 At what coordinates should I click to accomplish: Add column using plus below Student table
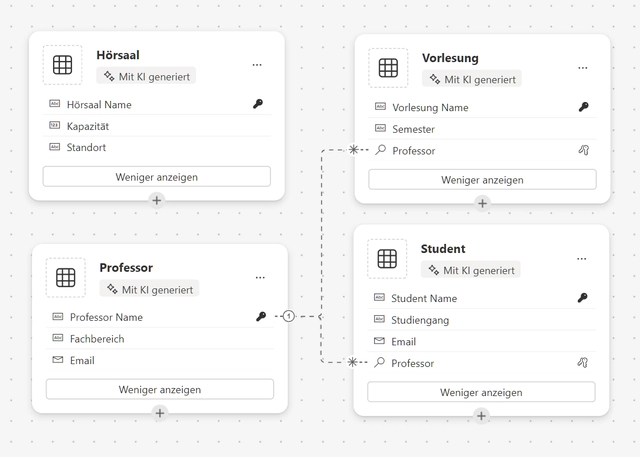[481, 416]
